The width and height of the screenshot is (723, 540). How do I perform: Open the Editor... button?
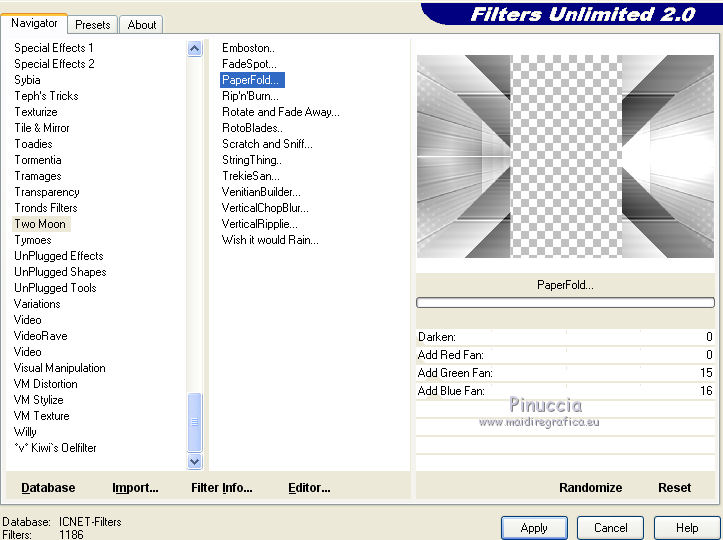click(309, 488)
